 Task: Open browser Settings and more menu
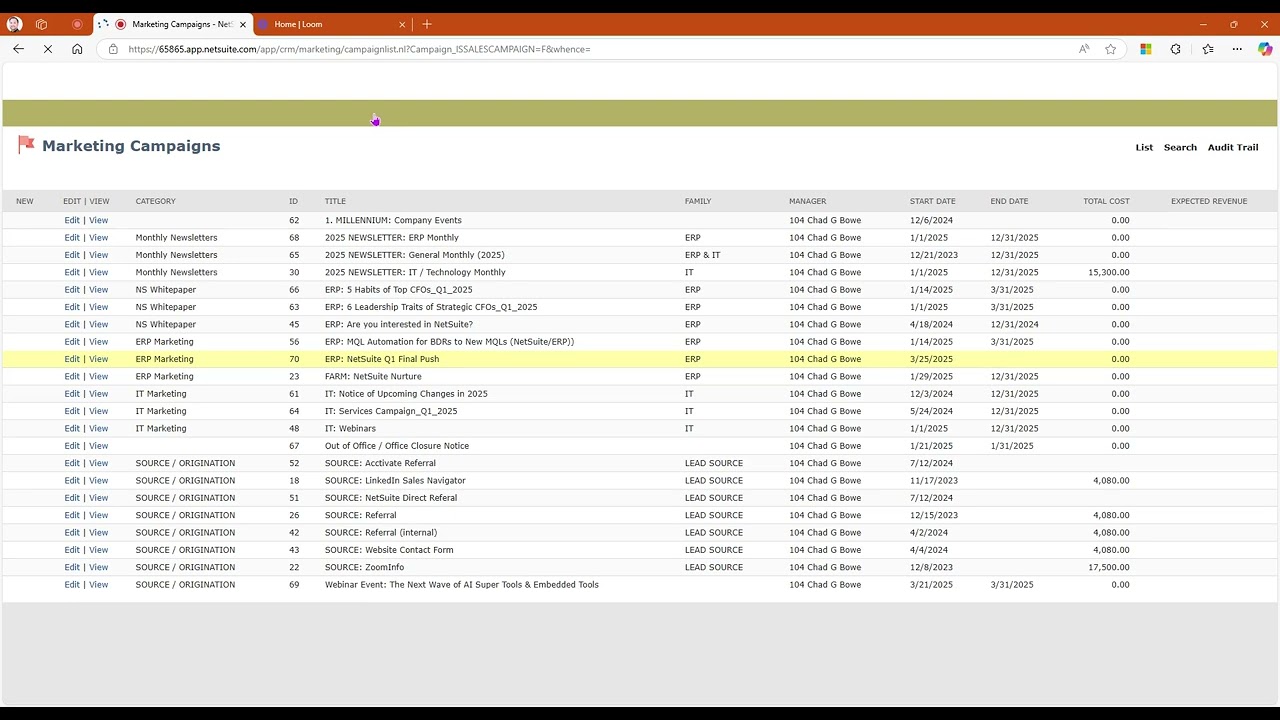(1237, 49)
